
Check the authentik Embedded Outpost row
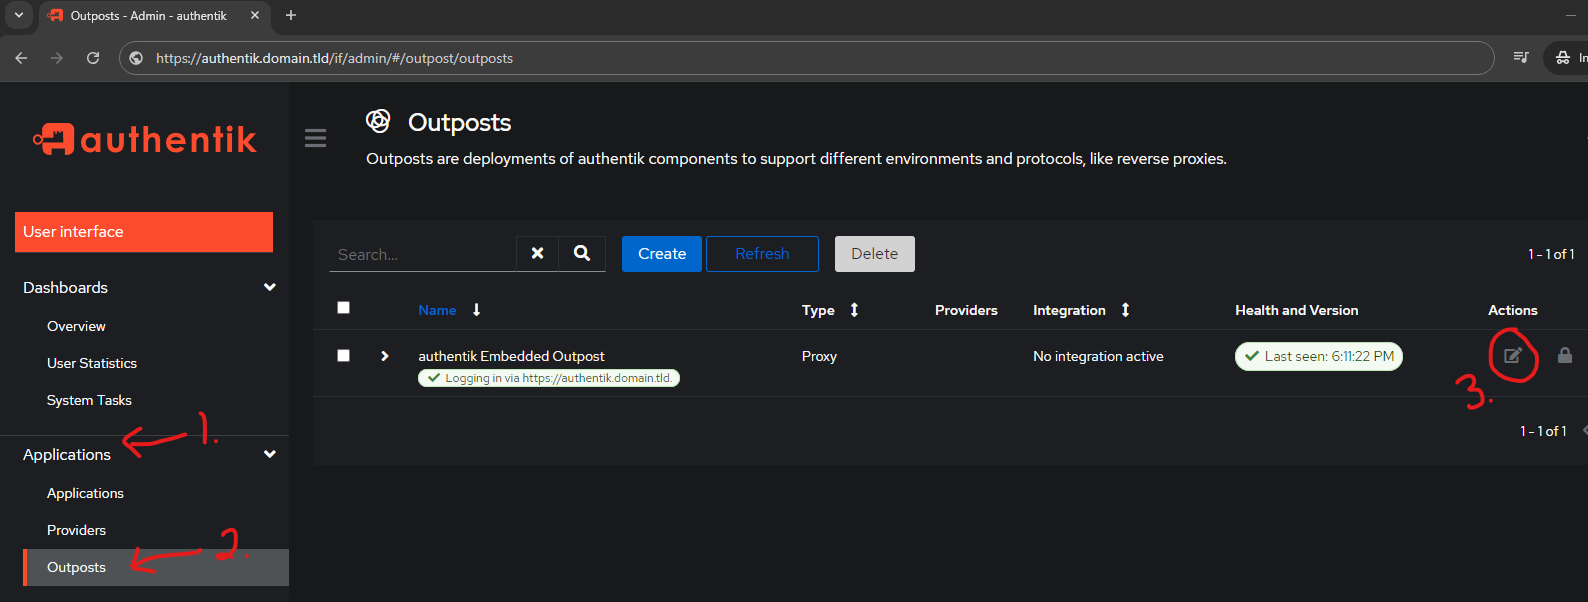(343, 355)
